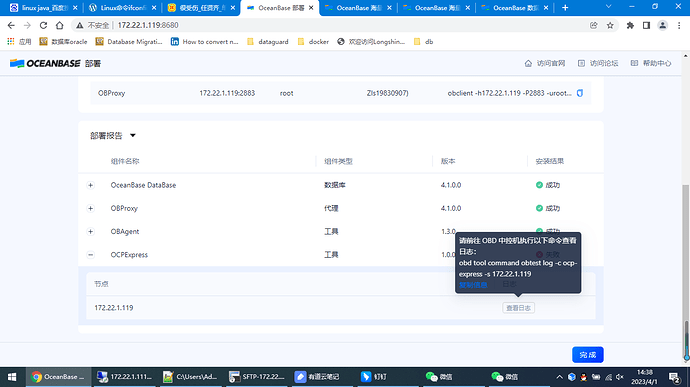This screenshot has width=690, height=387.
Task: Open the Database Migrati... bookmark
Action: [x=129, y=42]
